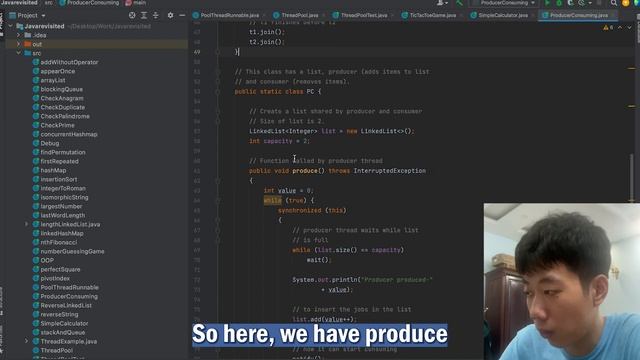The image size is (640, 360).
Task: Click Javarevisited in the breadcrumb bar
Action: pos(19,3)
